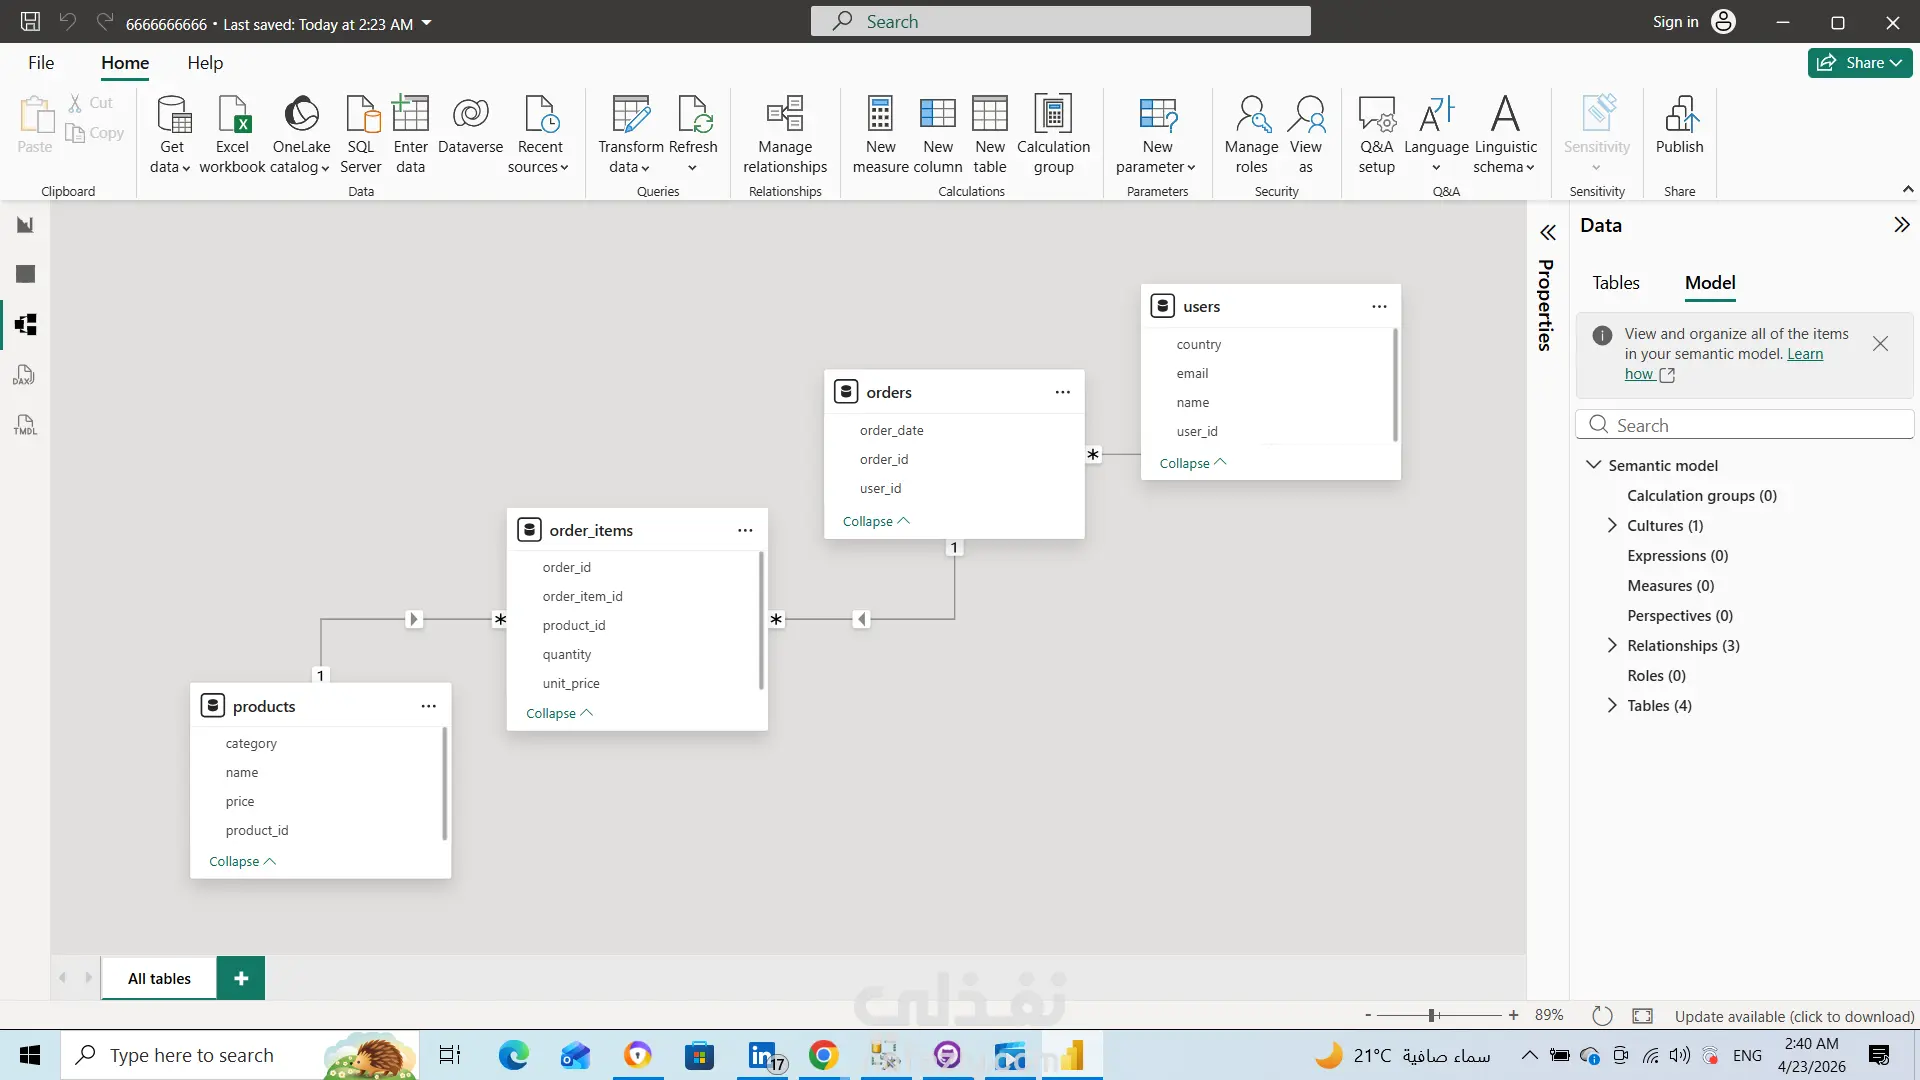Select the All tables layout tab

[159, 979]
